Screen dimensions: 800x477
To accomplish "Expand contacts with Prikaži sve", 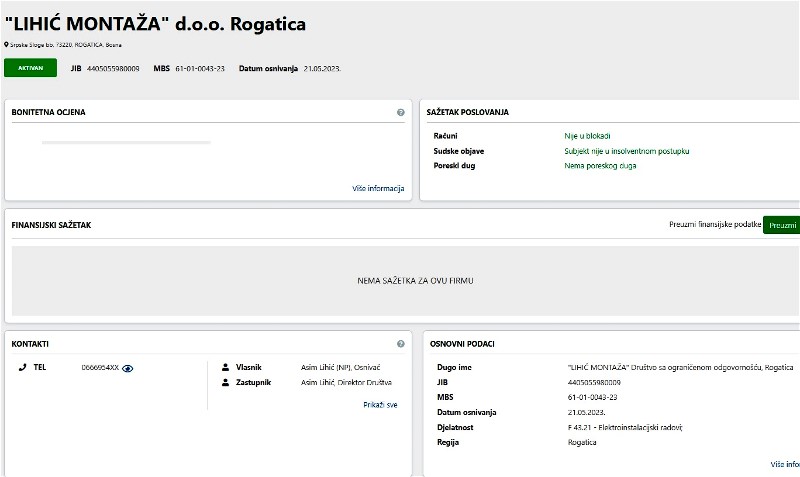I will (x=380, y=405).
